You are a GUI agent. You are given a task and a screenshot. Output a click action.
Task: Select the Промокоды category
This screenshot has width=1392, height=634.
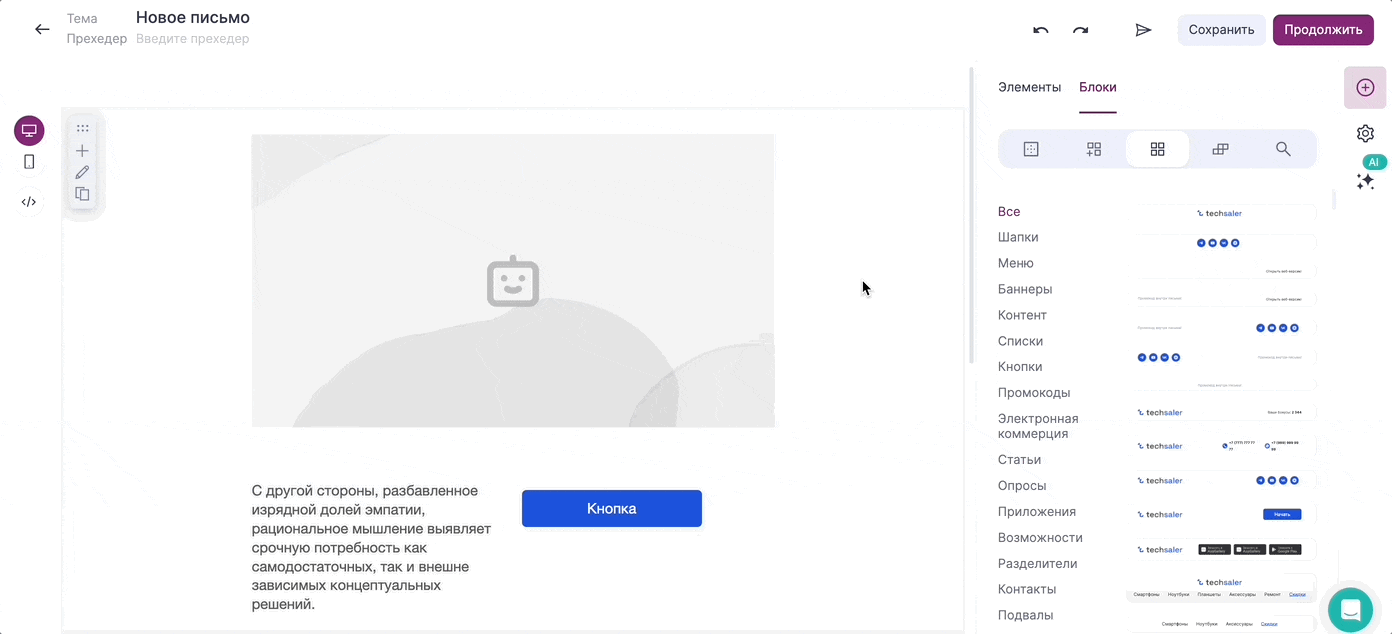(1034, 393)
